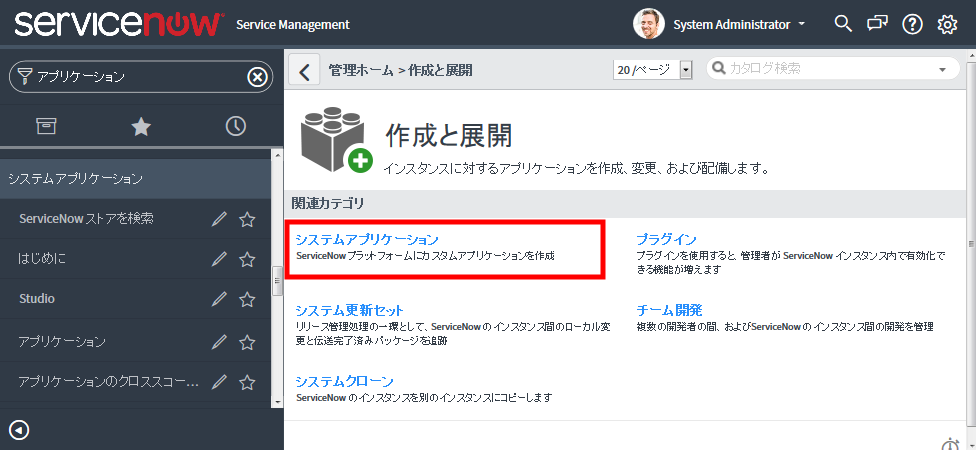This screenshot has width=976, height=450.
Task: Edit the はじめに module pencil
Action: (219, 259)
